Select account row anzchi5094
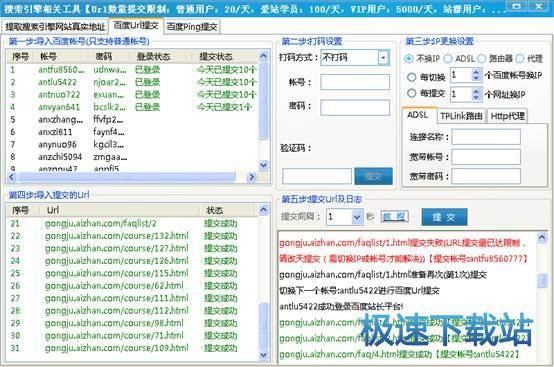This screenshot has height=367, width=554. [x=132, y=156]
